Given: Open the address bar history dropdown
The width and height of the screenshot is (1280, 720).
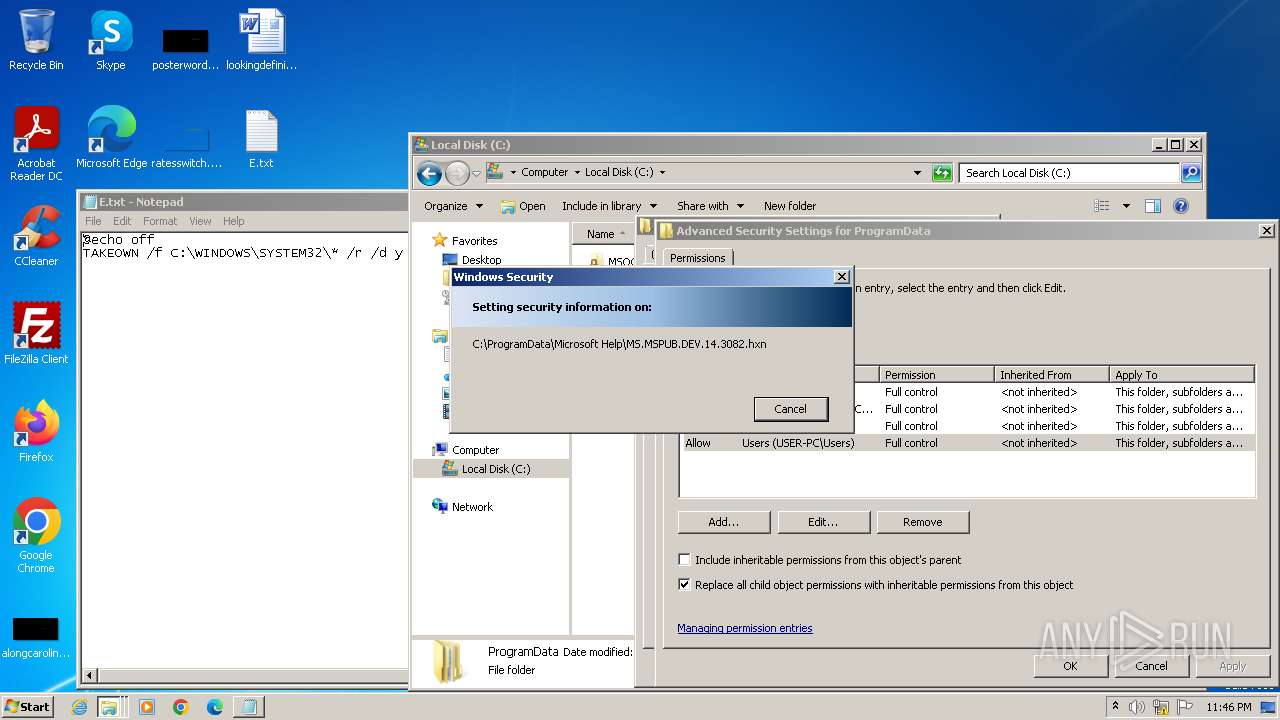Looking at the screenshot, I should (917, 173).
